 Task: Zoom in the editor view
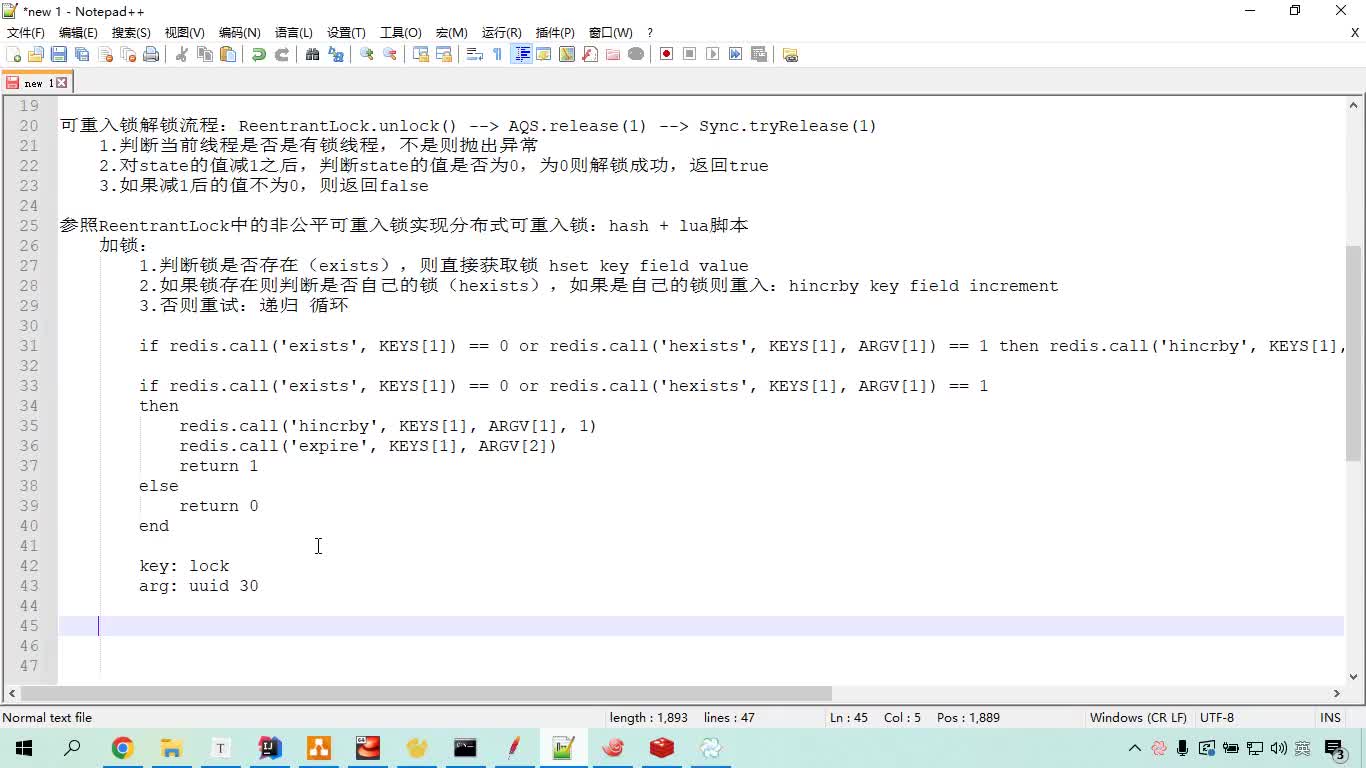pos(367,55)
